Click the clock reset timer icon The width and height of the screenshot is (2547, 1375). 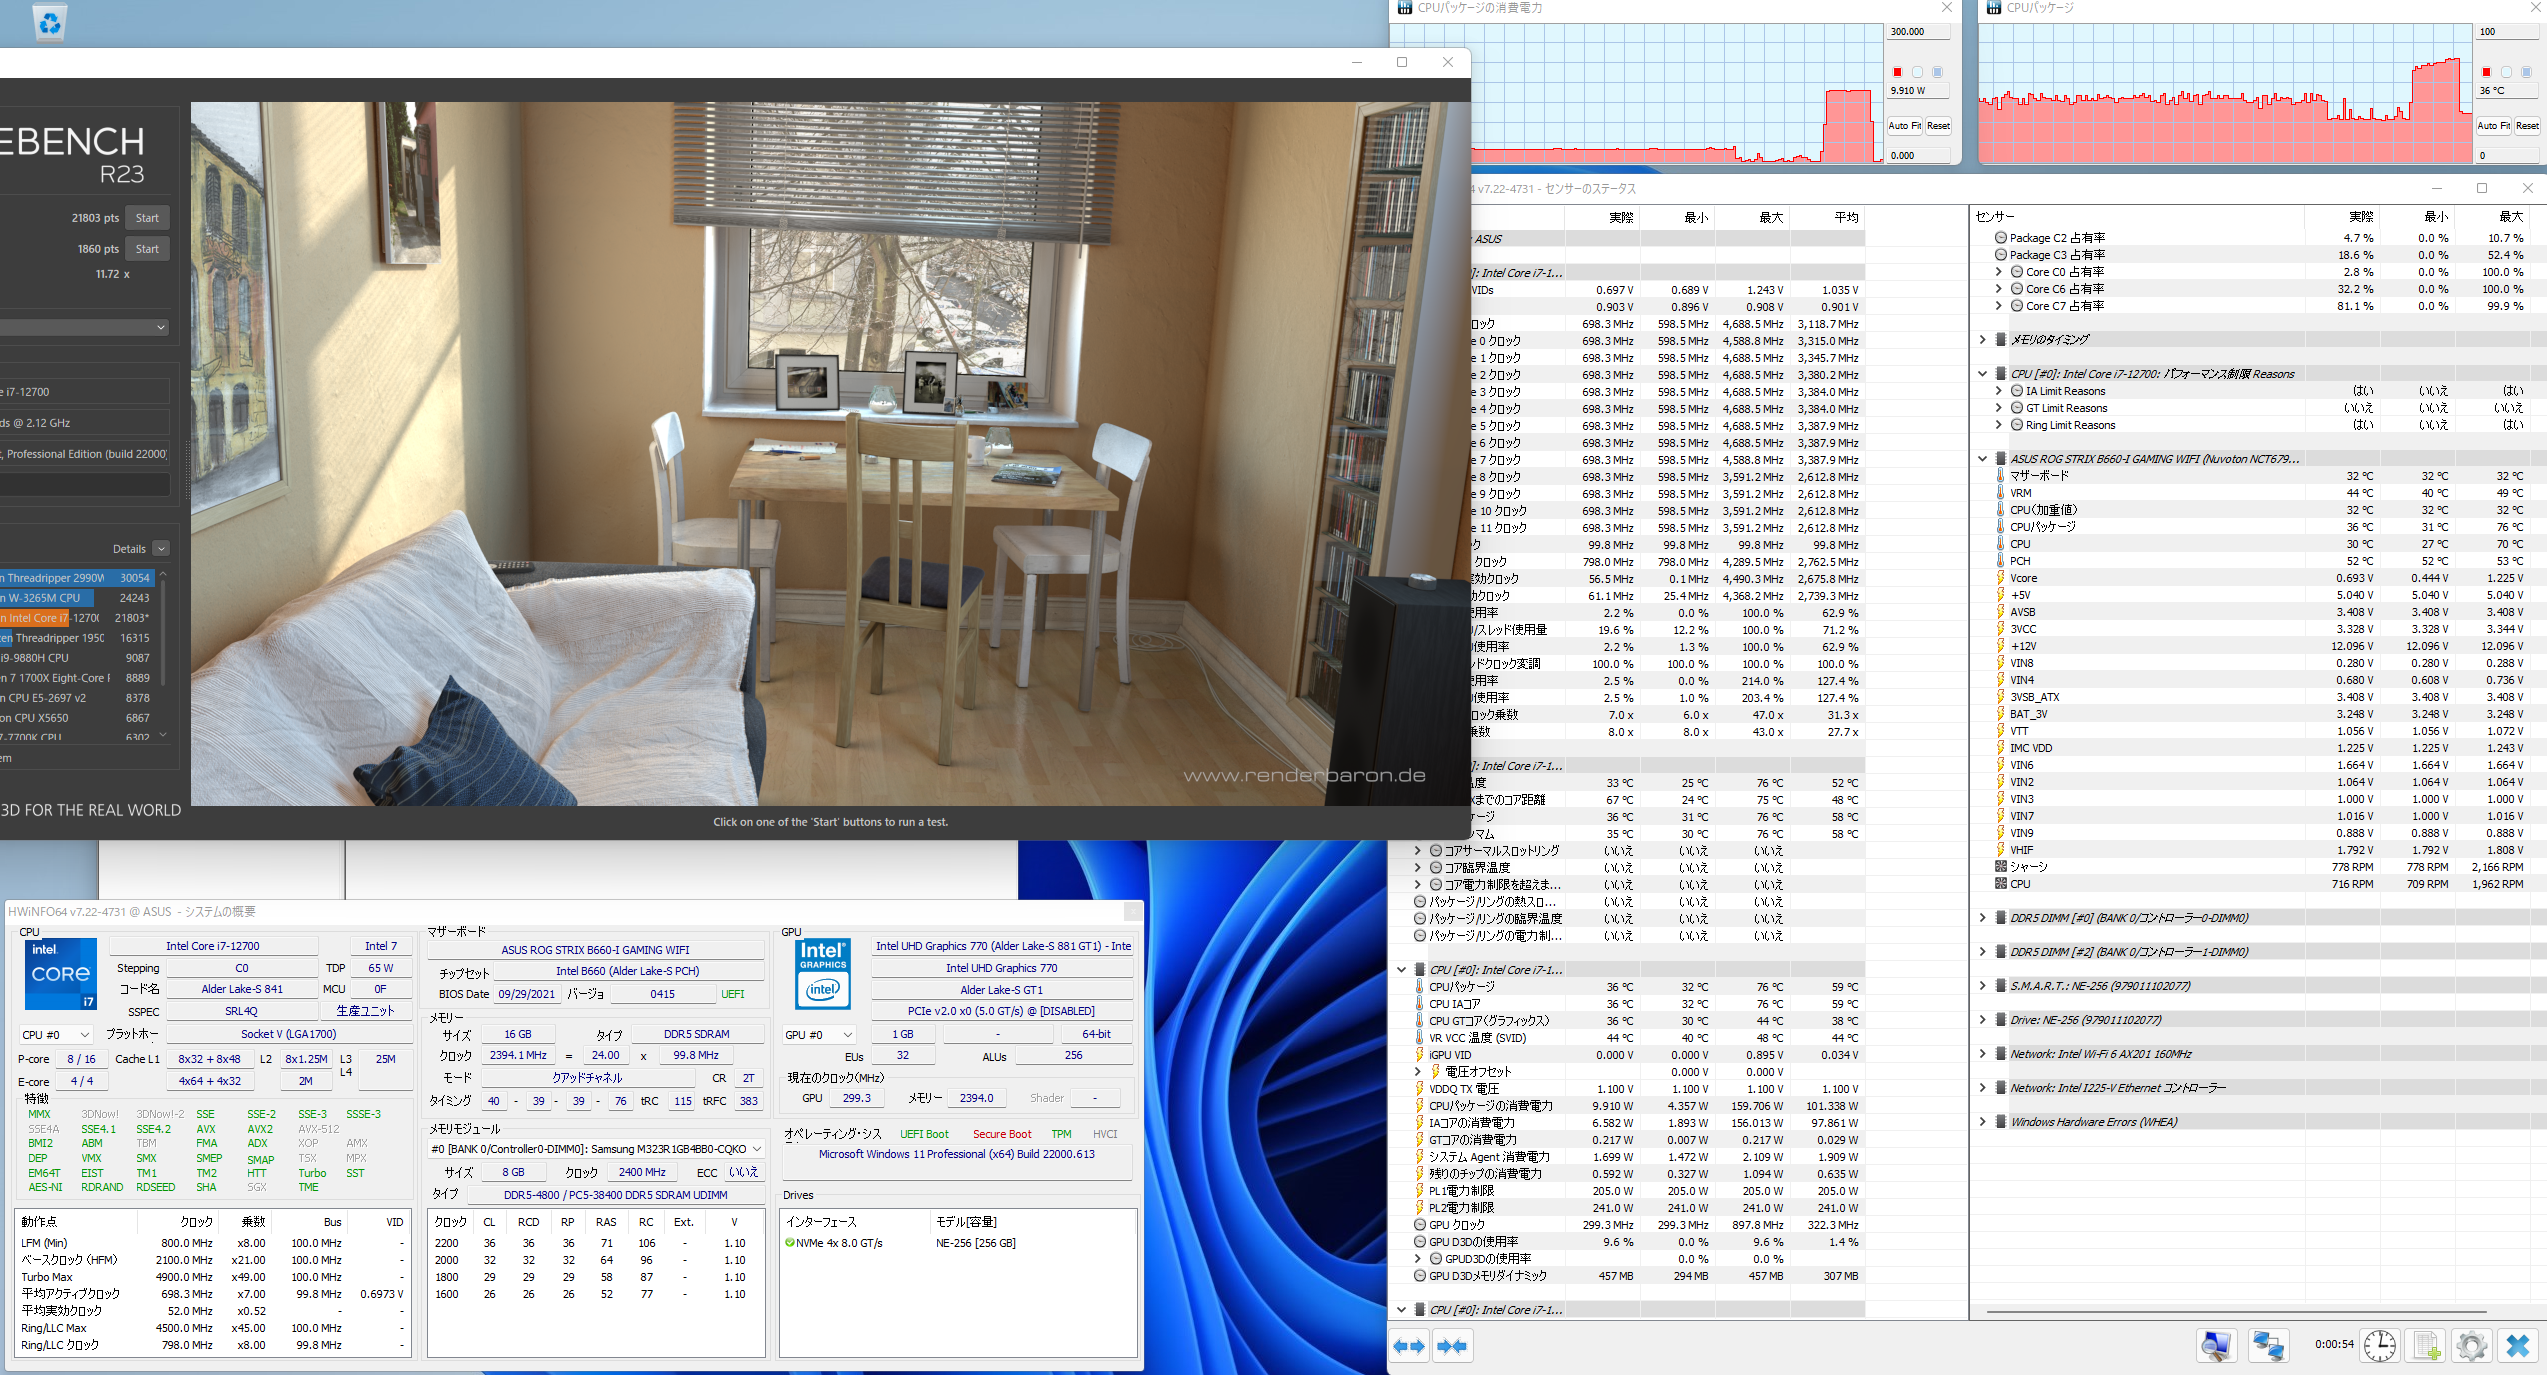2379,1346
